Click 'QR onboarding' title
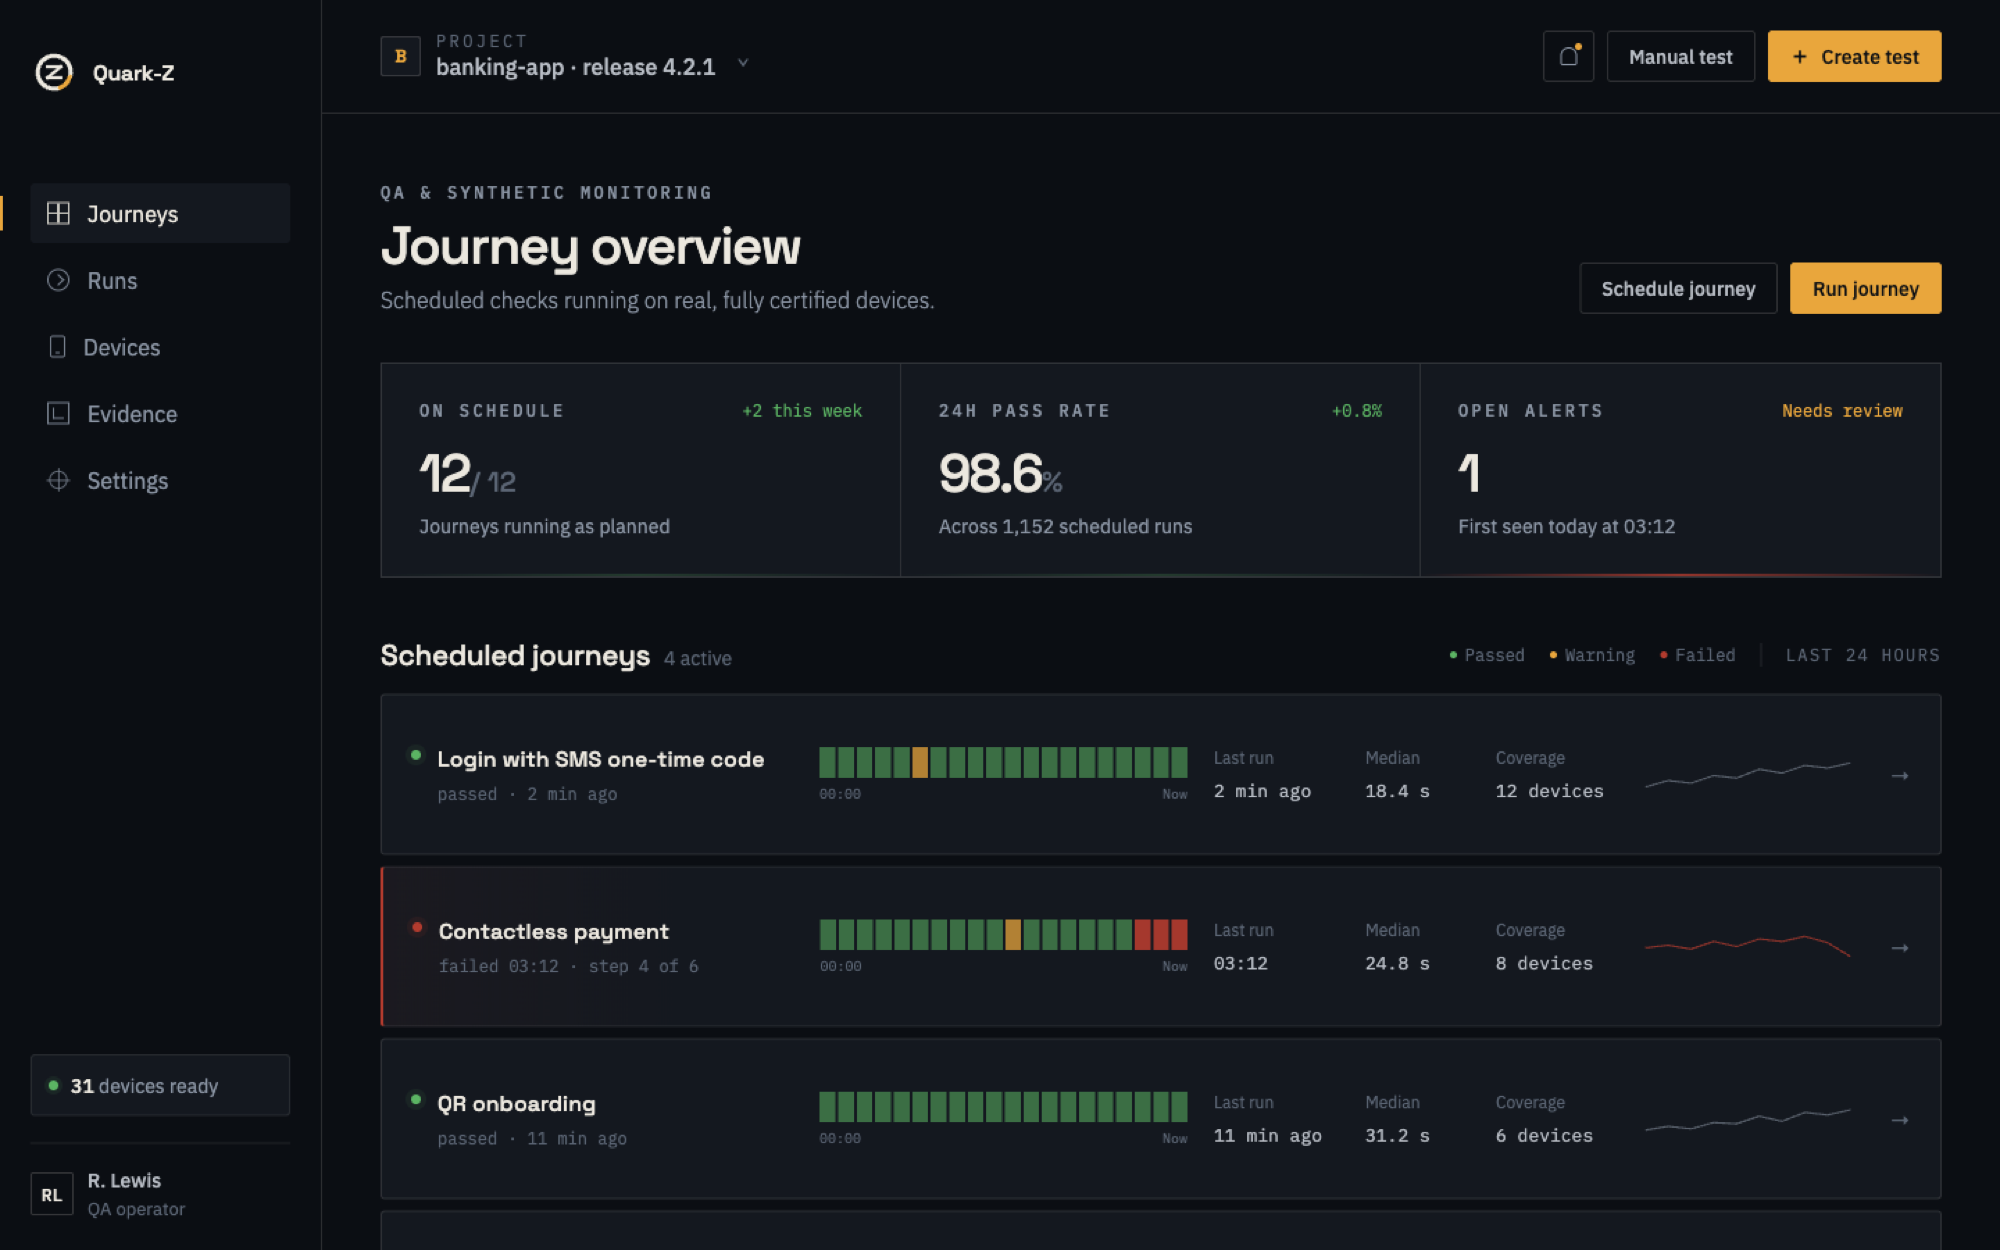The width and height of the screenshot is (2000, 1250). [x=516, y=1103]
